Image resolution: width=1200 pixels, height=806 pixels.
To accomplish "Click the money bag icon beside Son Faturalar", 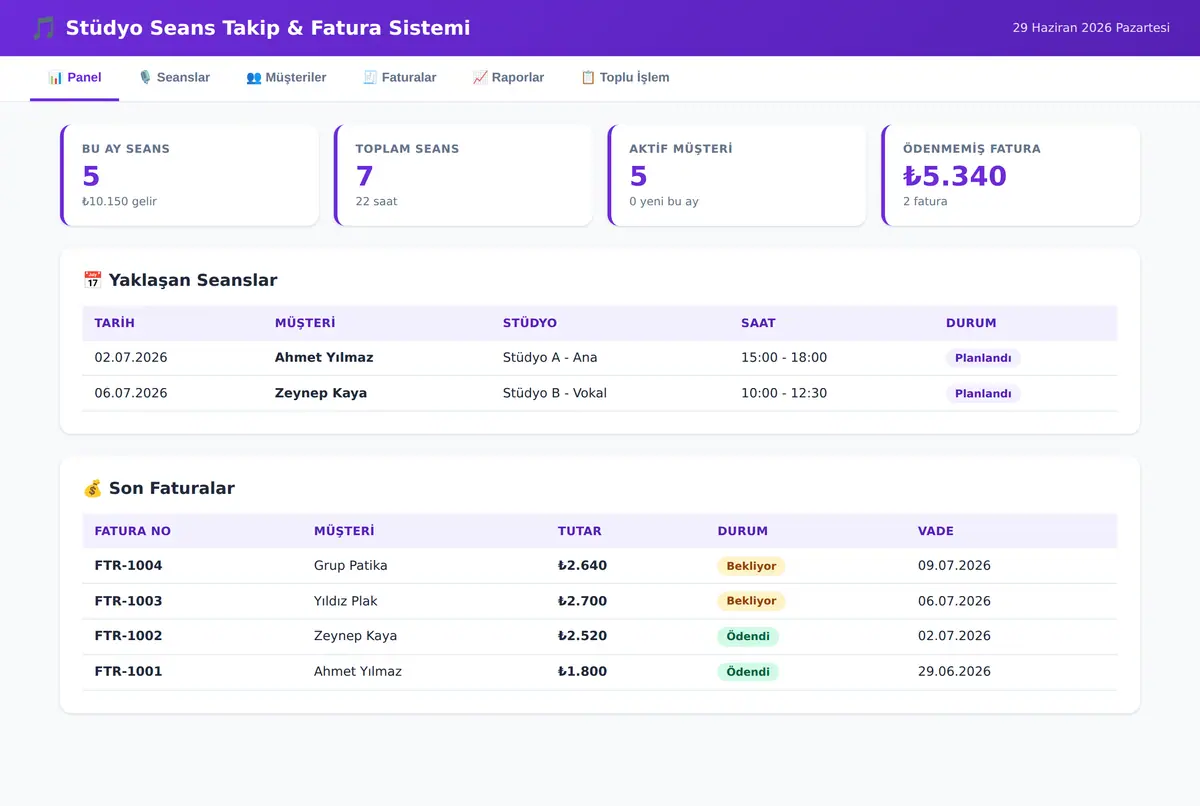I will [92, 488].
